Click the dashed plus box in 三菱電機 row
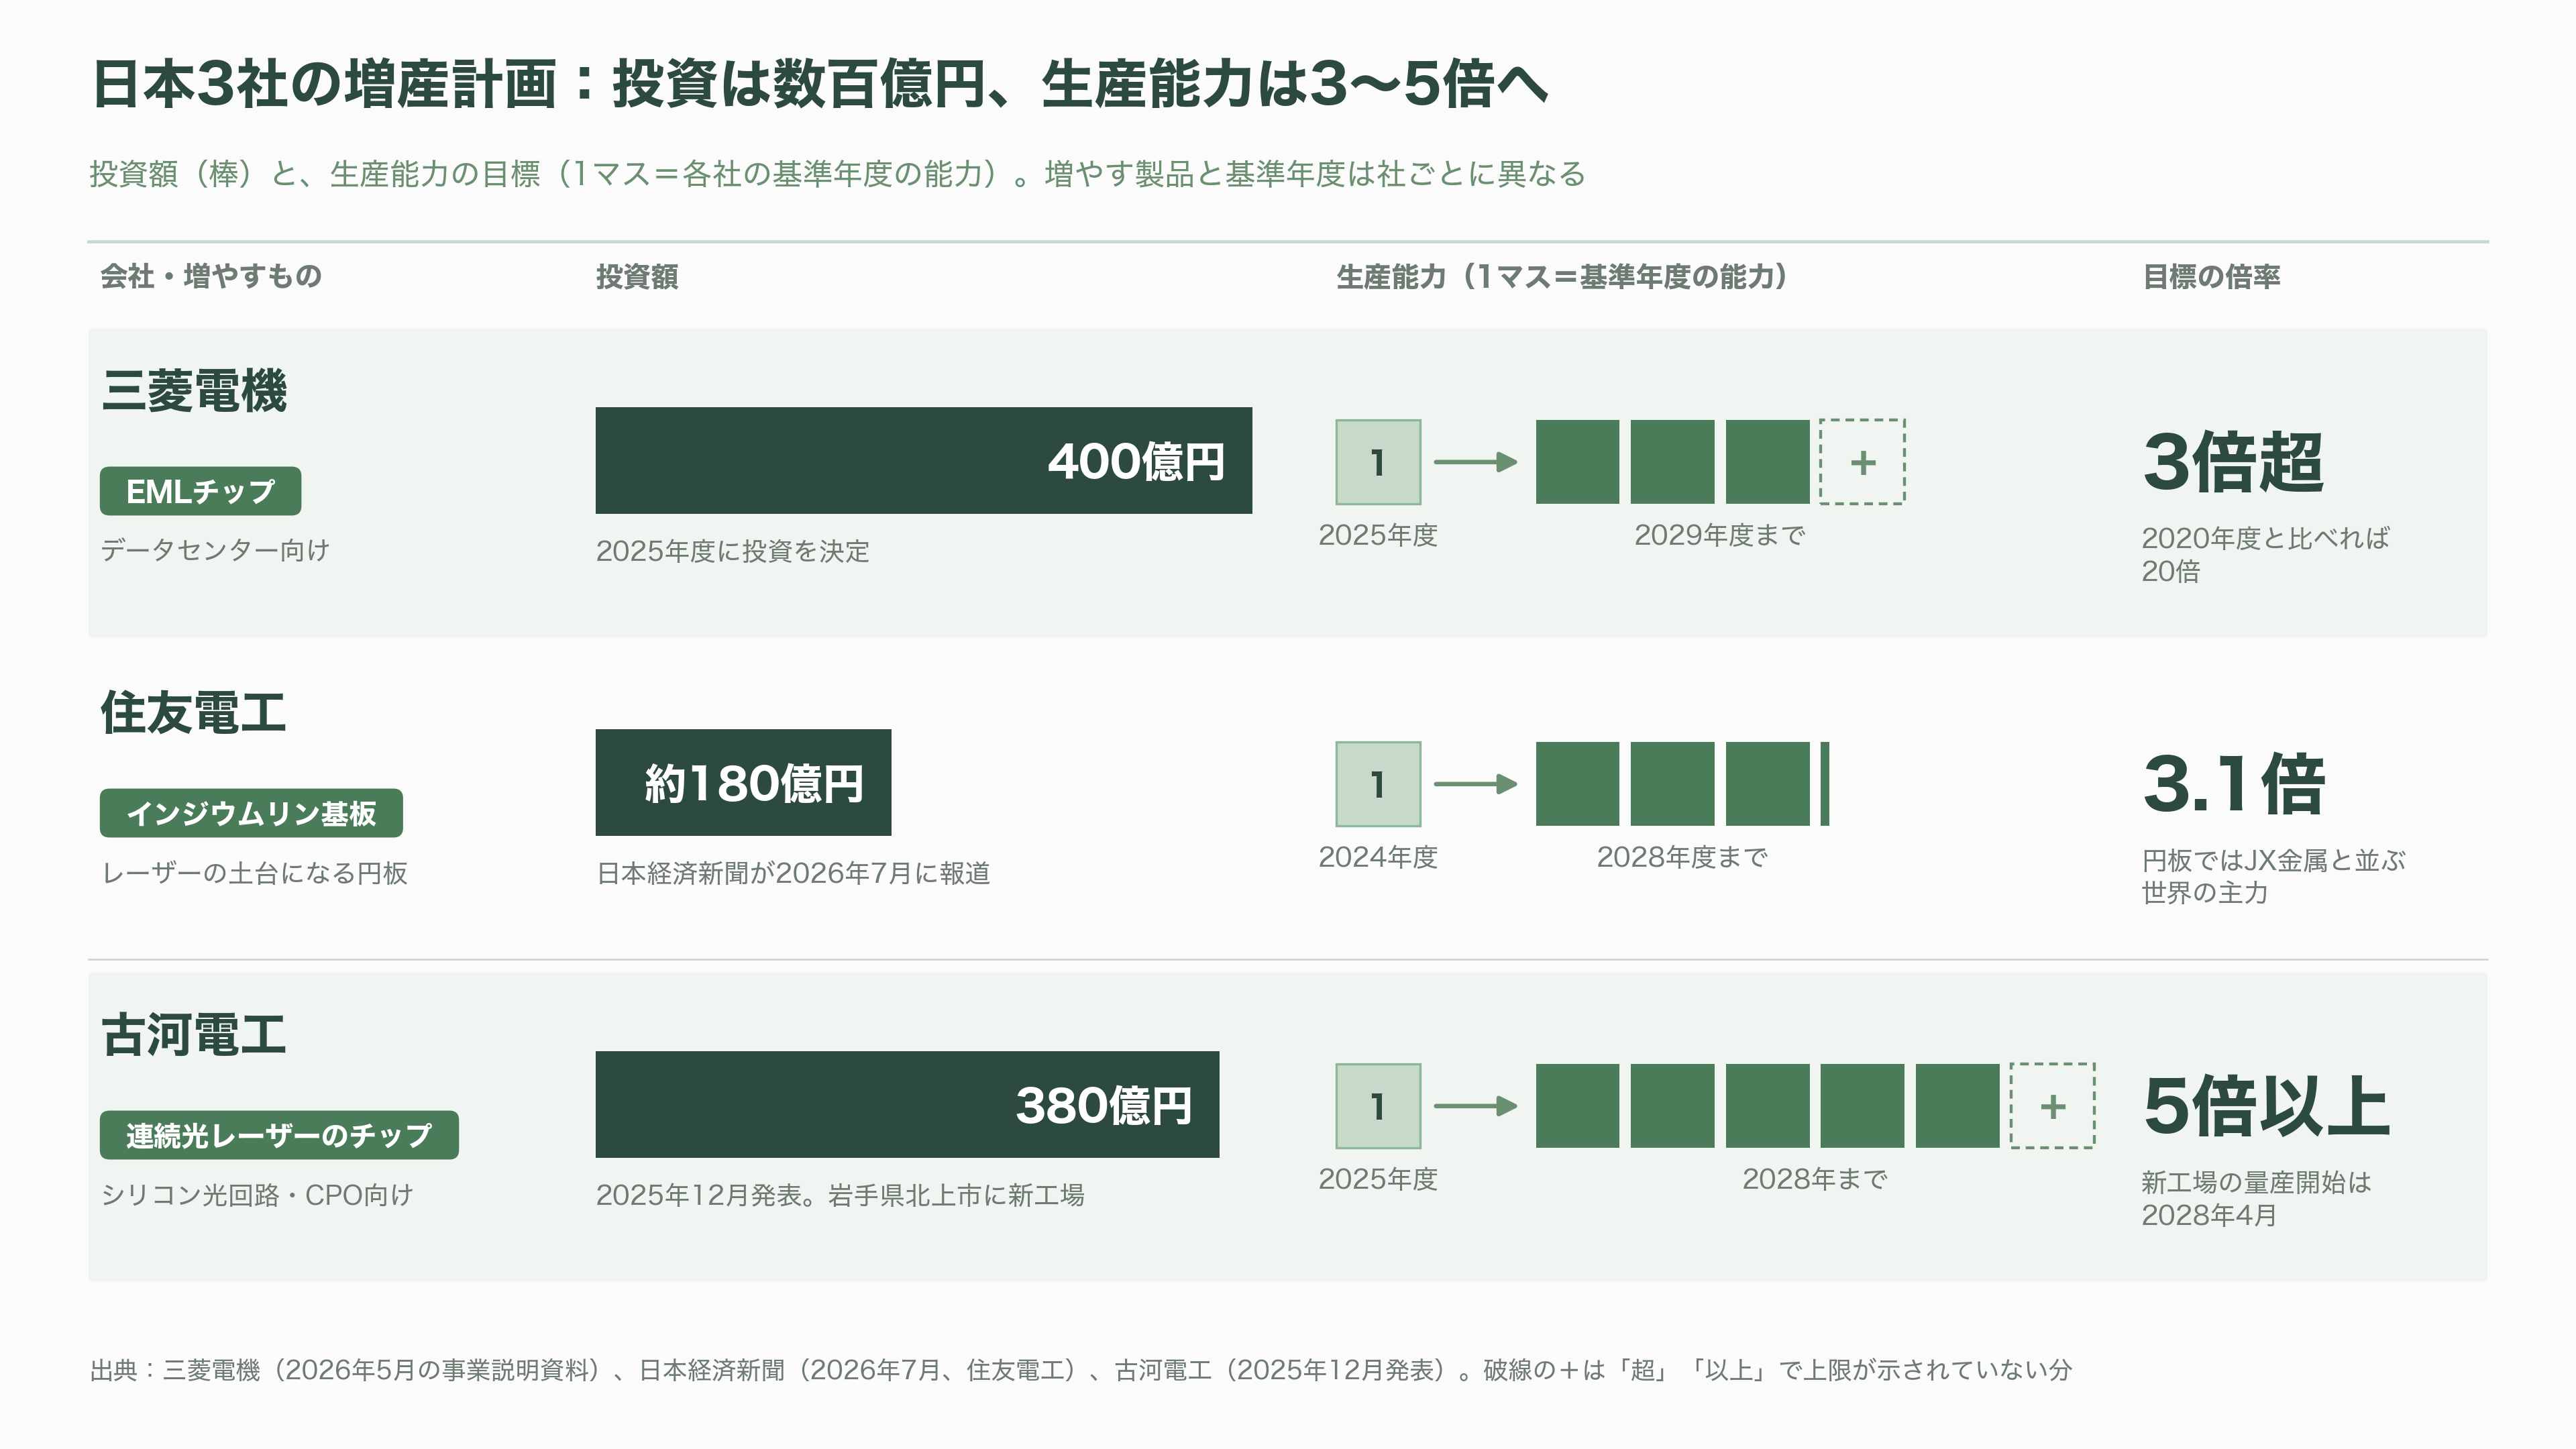Viewport: 2576px width, 1449px height. click(x=1862, y=462)
